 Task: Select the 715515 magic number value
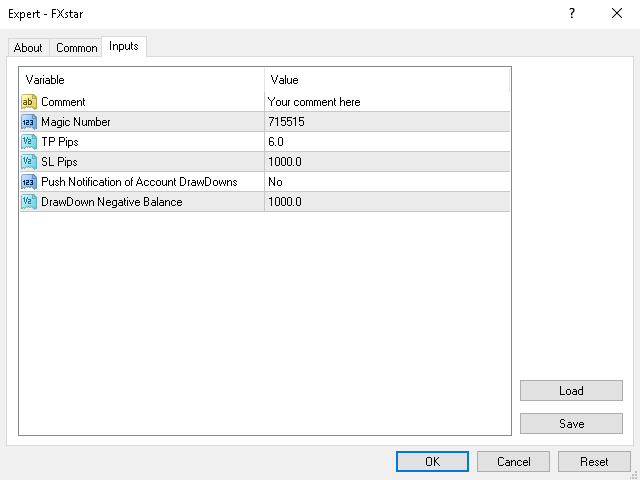pyautogui.click(x=286, y=122)
